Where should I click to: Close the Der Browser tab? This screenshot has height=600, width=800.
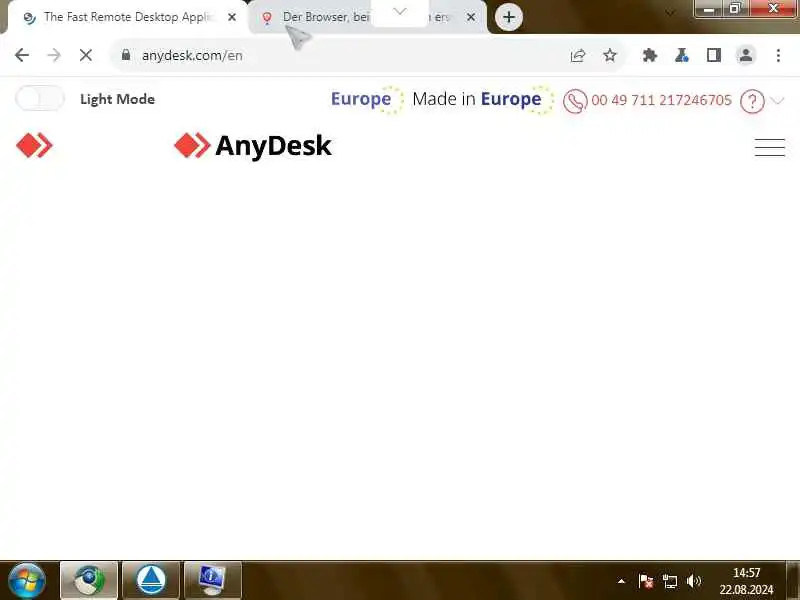pos(471,17)
